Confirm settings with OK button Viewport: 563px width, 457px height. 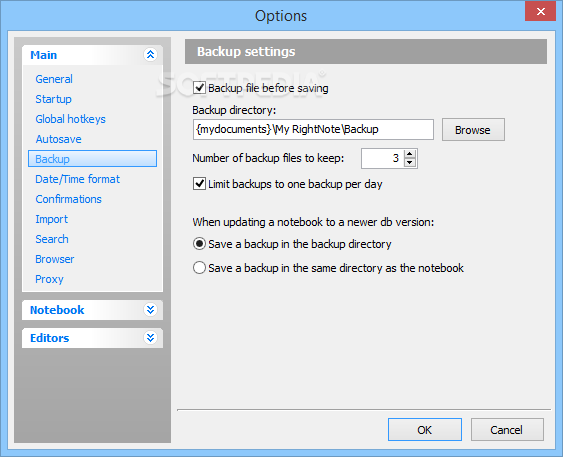425,429
